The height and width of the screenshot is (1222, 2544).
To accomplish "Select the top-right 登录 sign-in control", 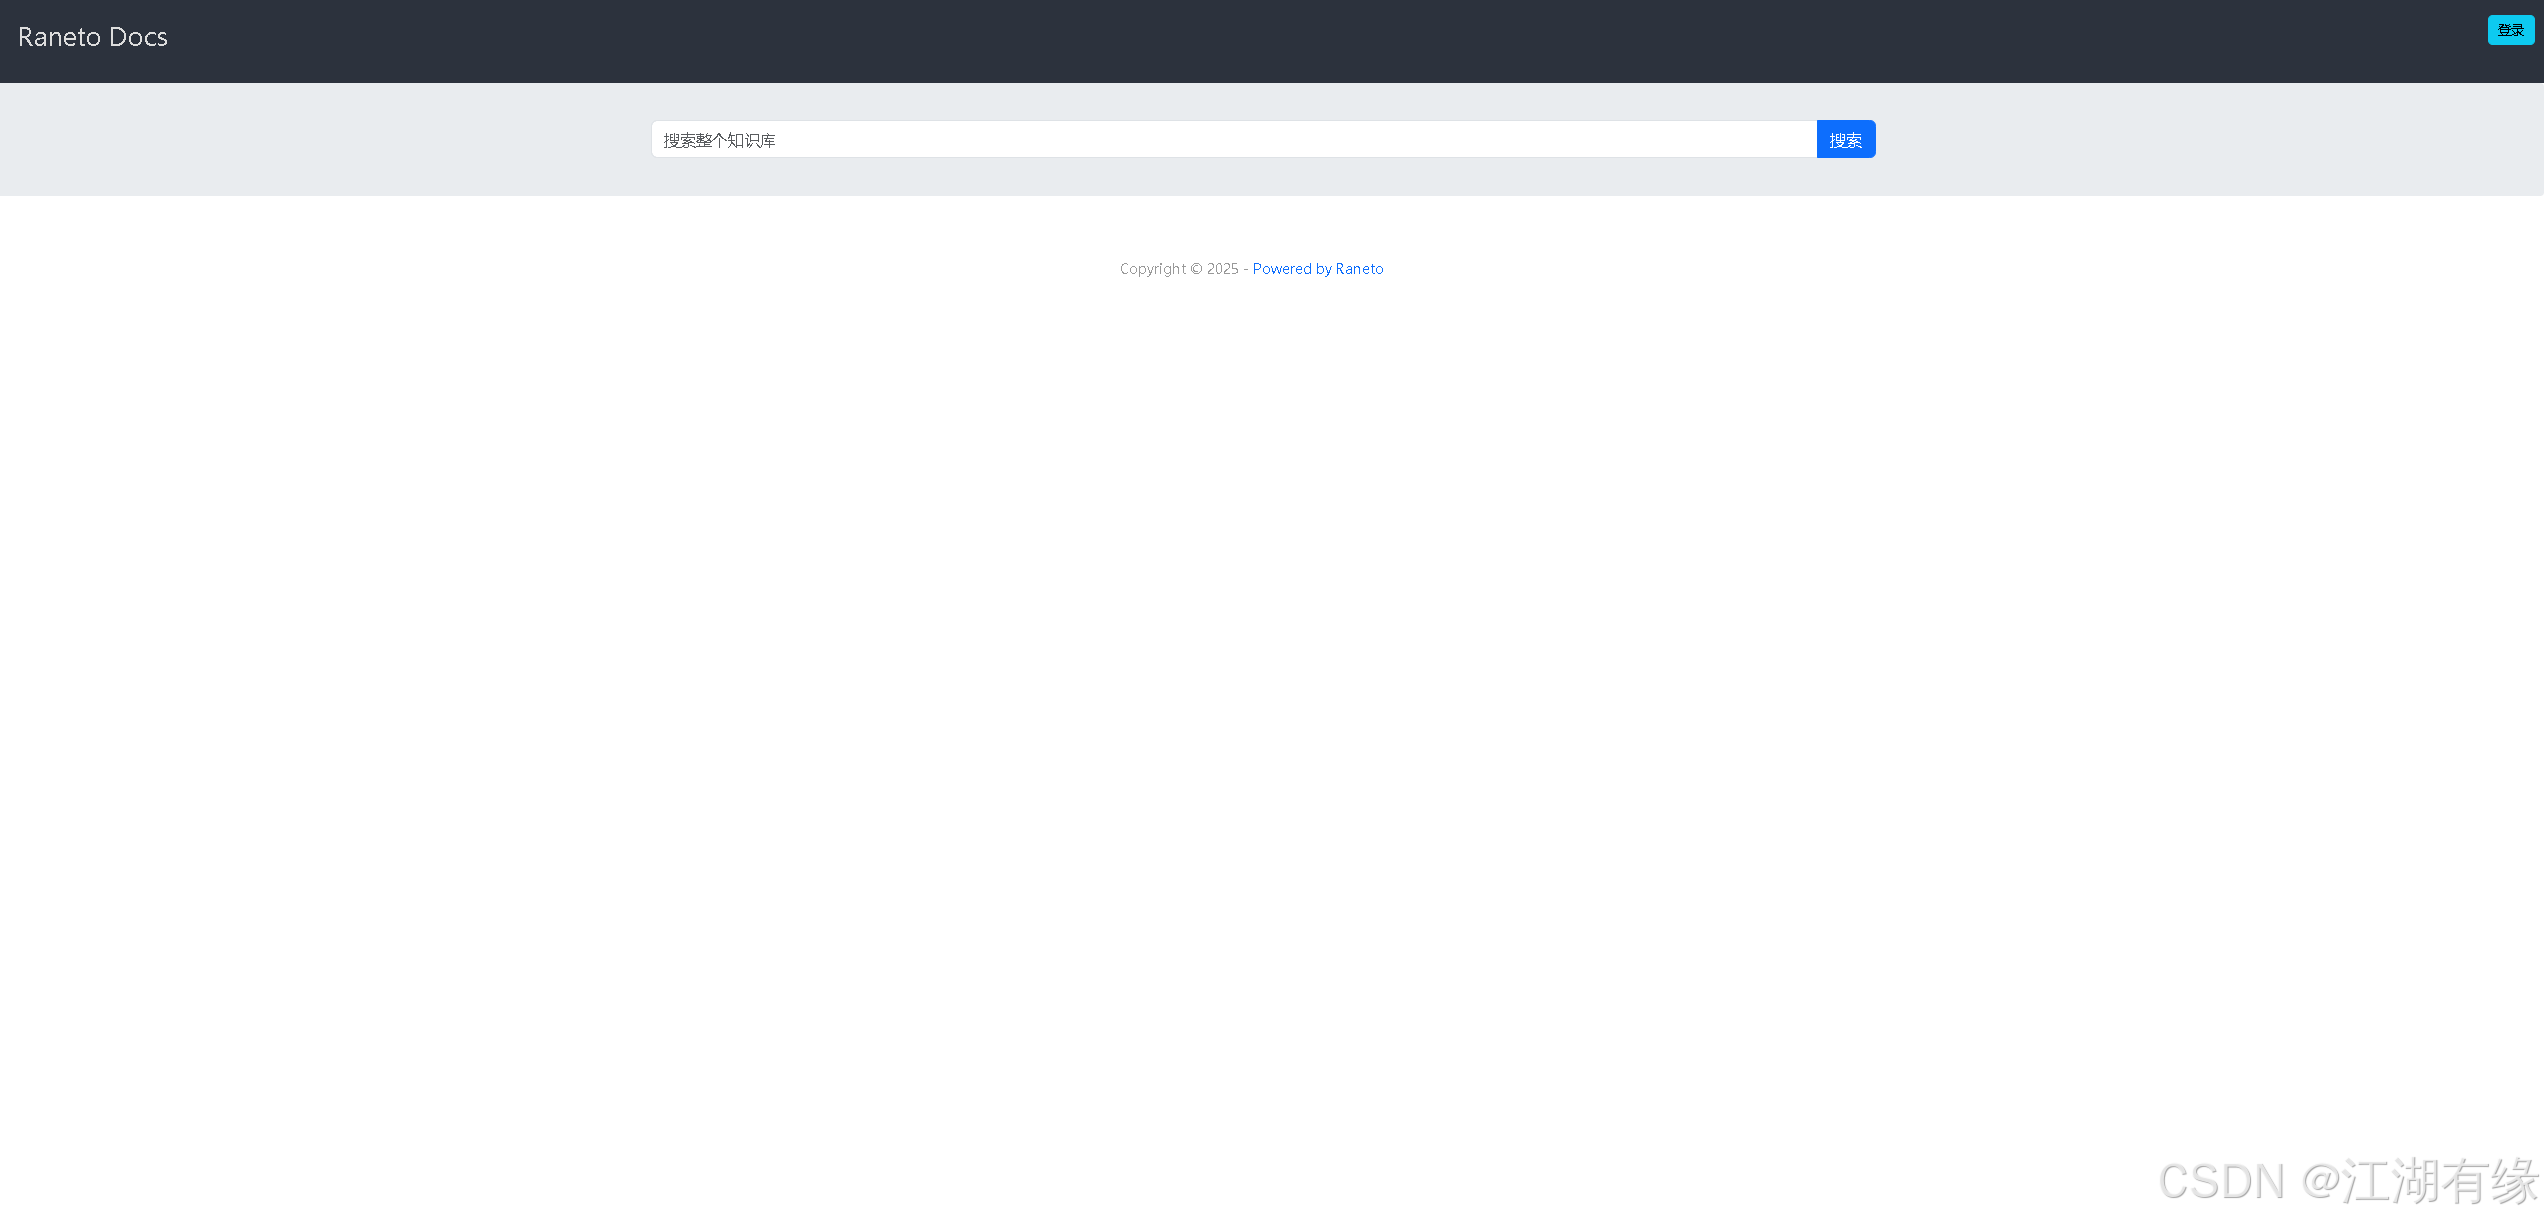I will pos(2510,30).
